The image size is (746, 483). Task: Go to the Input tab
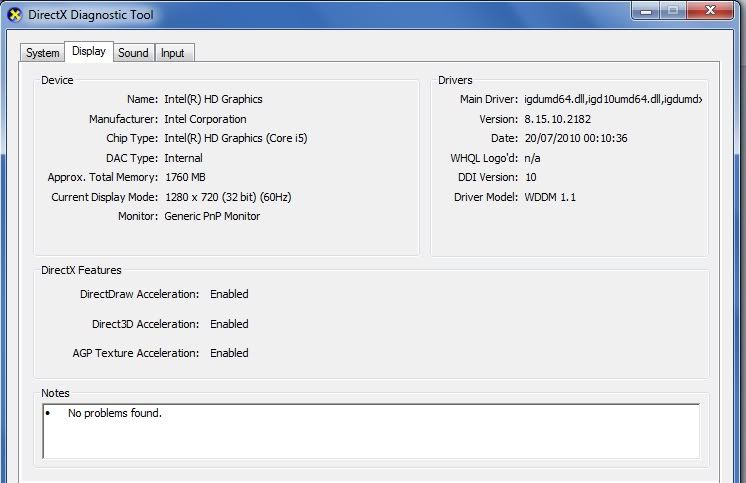(173, 52)
